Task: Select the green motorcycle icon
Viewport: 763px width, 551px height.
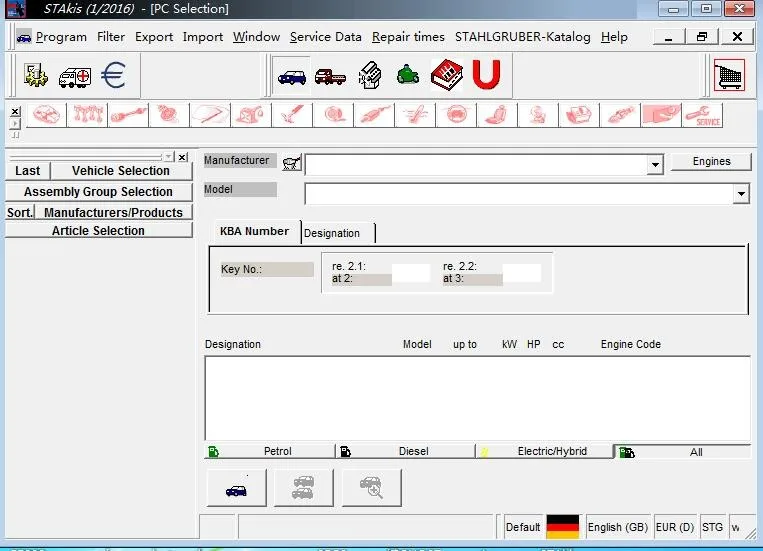Action: point(408,75)
